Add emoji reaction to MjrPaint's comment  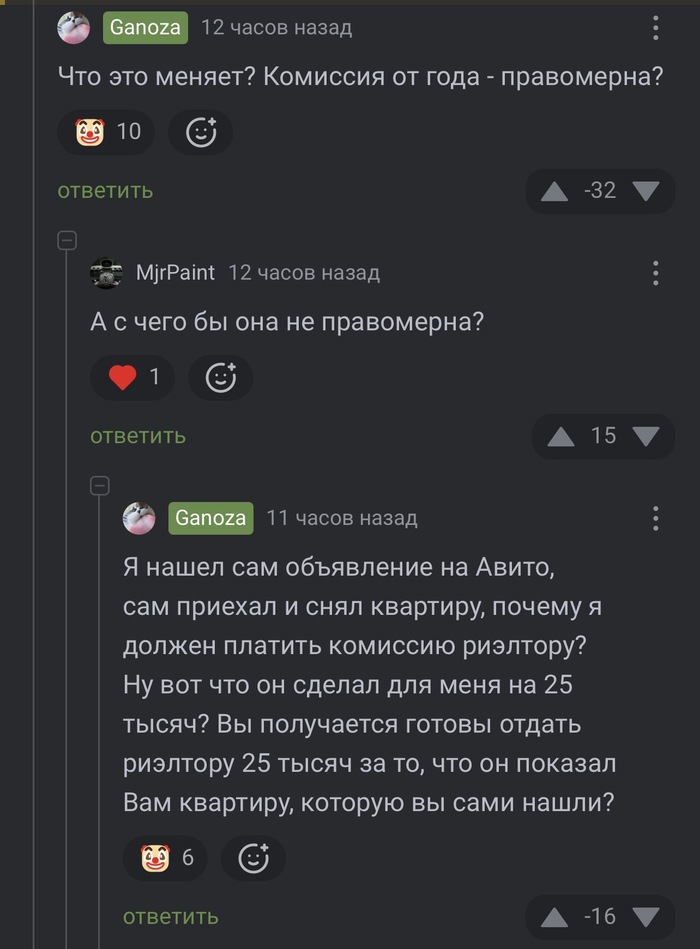[x=220, y=377]
